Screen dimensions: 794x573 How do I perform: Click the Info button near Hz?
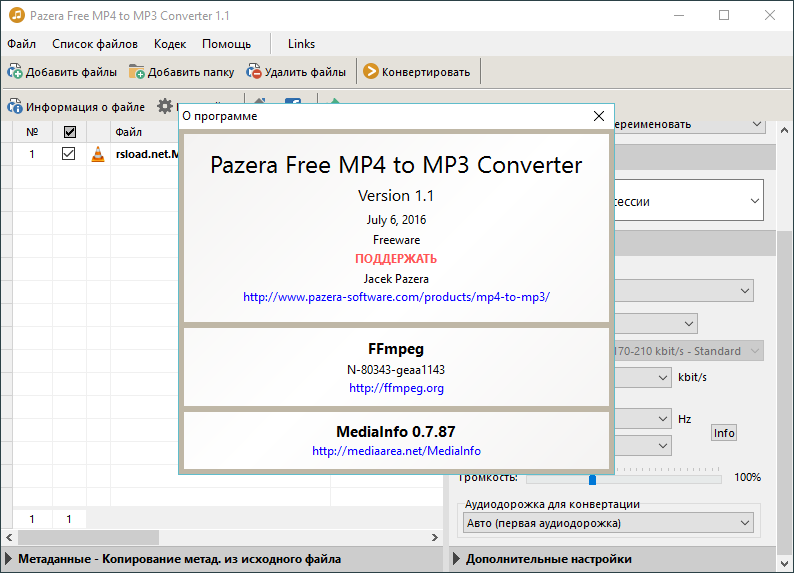pos(724,433)
